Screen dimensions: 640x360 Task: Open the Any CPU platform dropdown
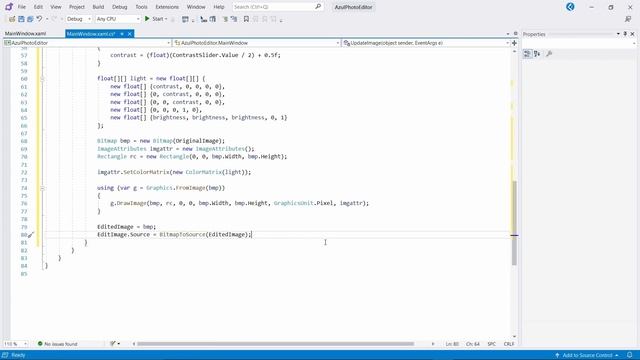click(x=118, y=19)
